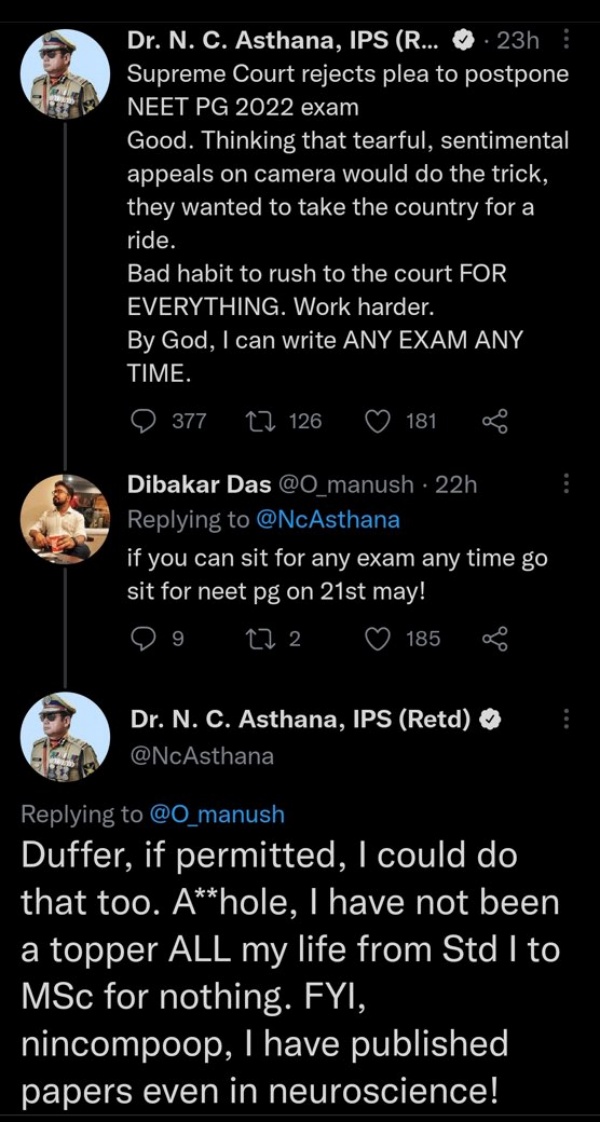600x1122 pixels.
Task: Click the @NcAsthana handle under bottom name
Action: point(201,756)
